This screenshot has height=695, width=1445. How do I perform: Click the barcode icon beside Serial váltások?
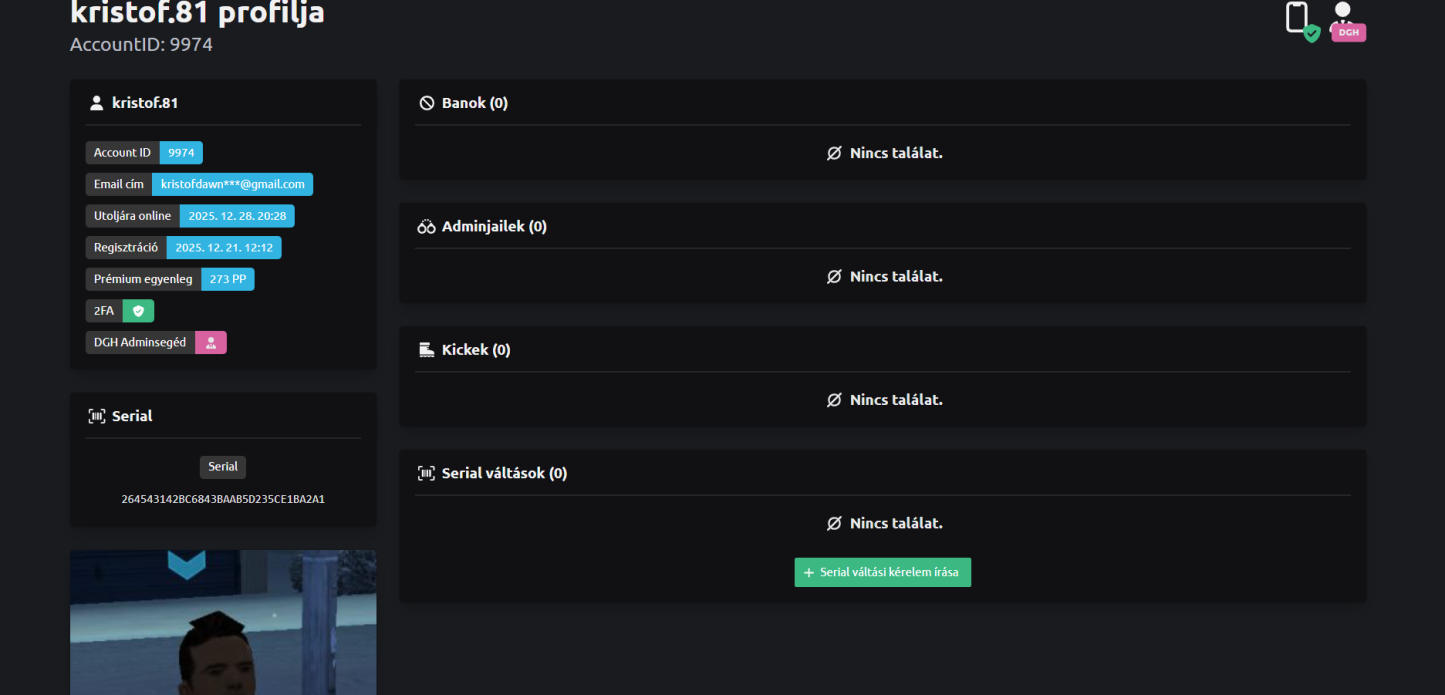426,473
